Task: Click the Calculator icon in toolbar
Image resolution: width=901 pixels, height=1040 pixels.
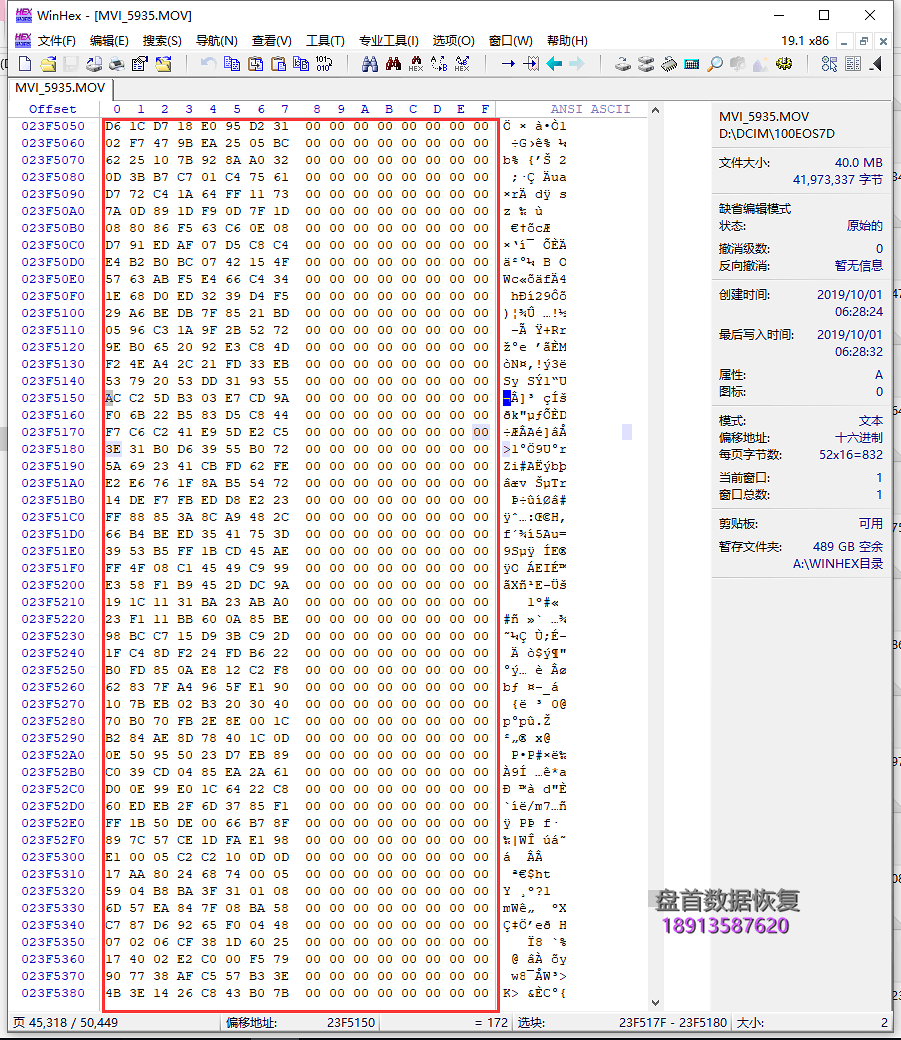Action: click(691, 64)
